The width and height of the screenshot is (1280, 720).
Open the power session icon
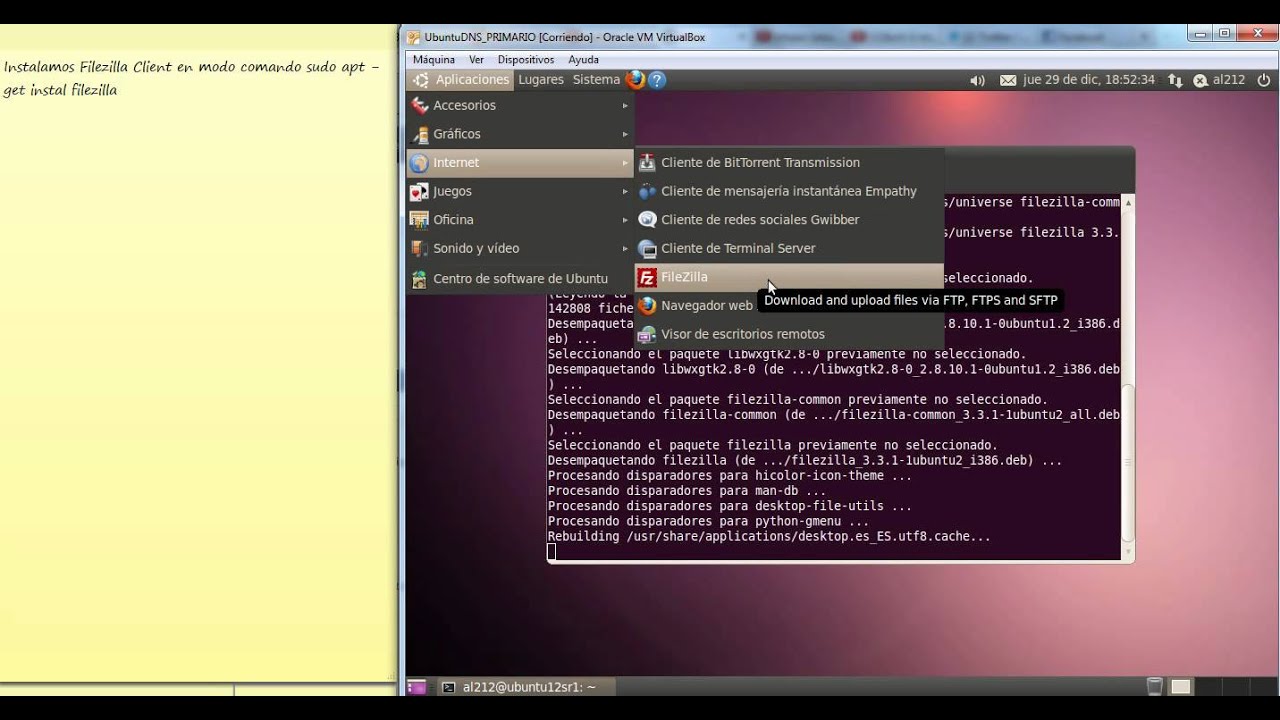click(1264, 80)
